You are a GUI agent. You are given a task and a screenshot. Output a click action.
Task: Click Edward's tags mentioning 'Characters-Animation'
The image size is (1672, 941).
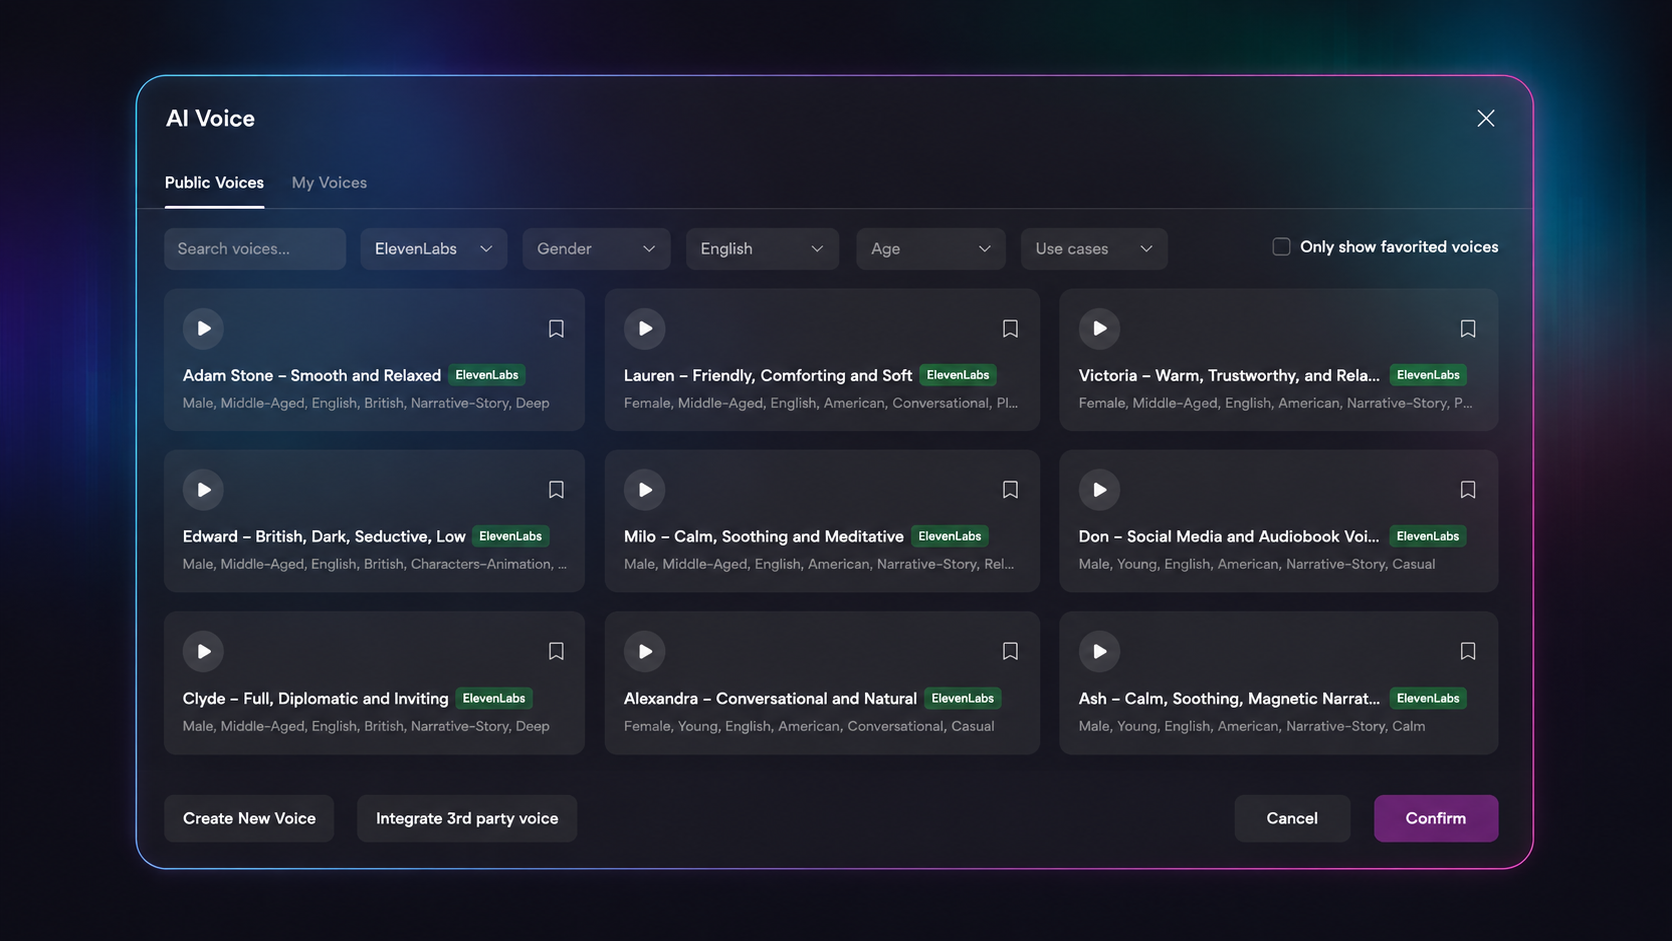[375, 565]
